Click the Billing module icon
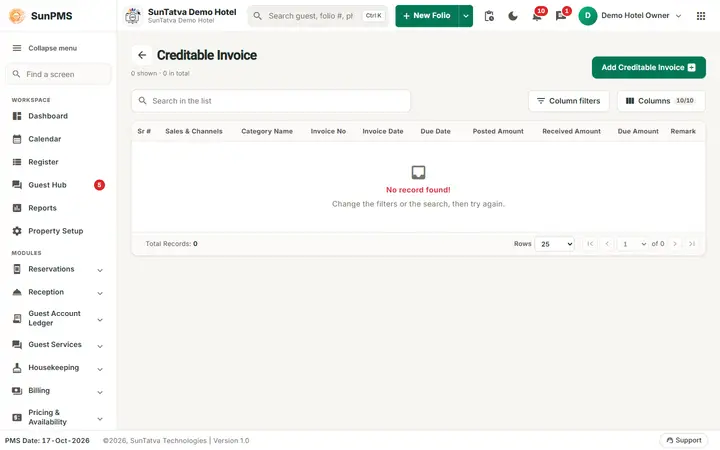 point(17,391)
